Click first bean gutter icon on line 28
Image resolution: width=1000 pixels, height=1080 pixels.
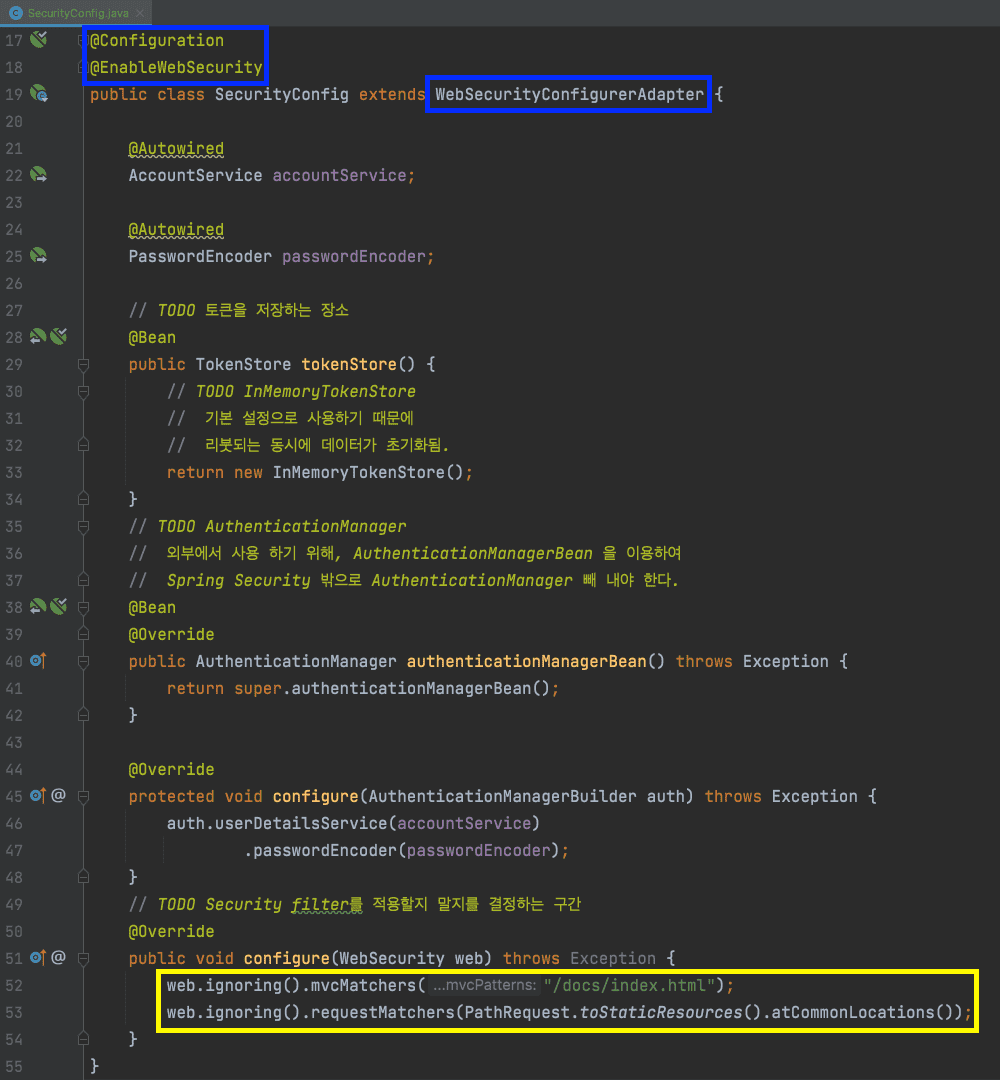38,336
